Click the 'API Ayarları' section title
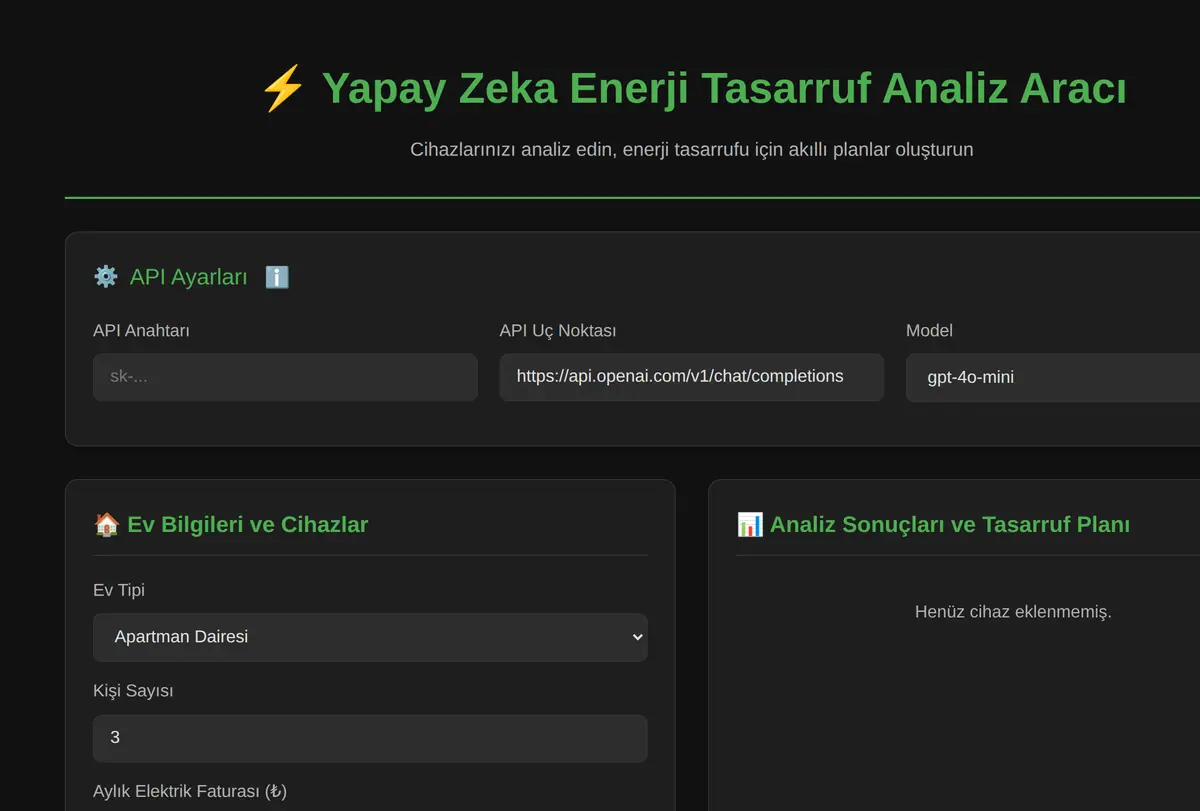 tap(188, 277)
